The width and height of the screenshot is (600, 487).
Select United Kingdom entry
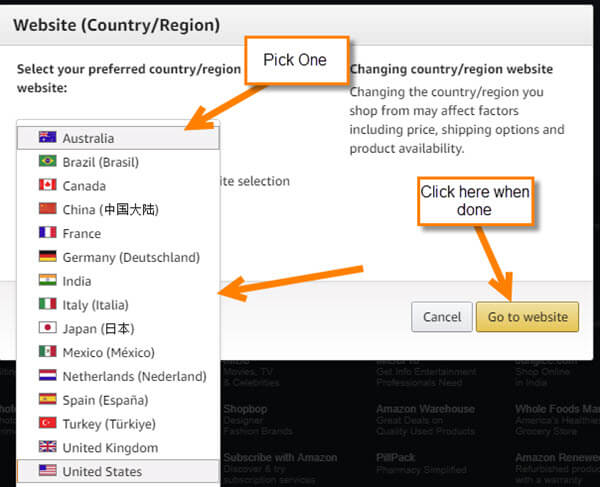(118, 447)
